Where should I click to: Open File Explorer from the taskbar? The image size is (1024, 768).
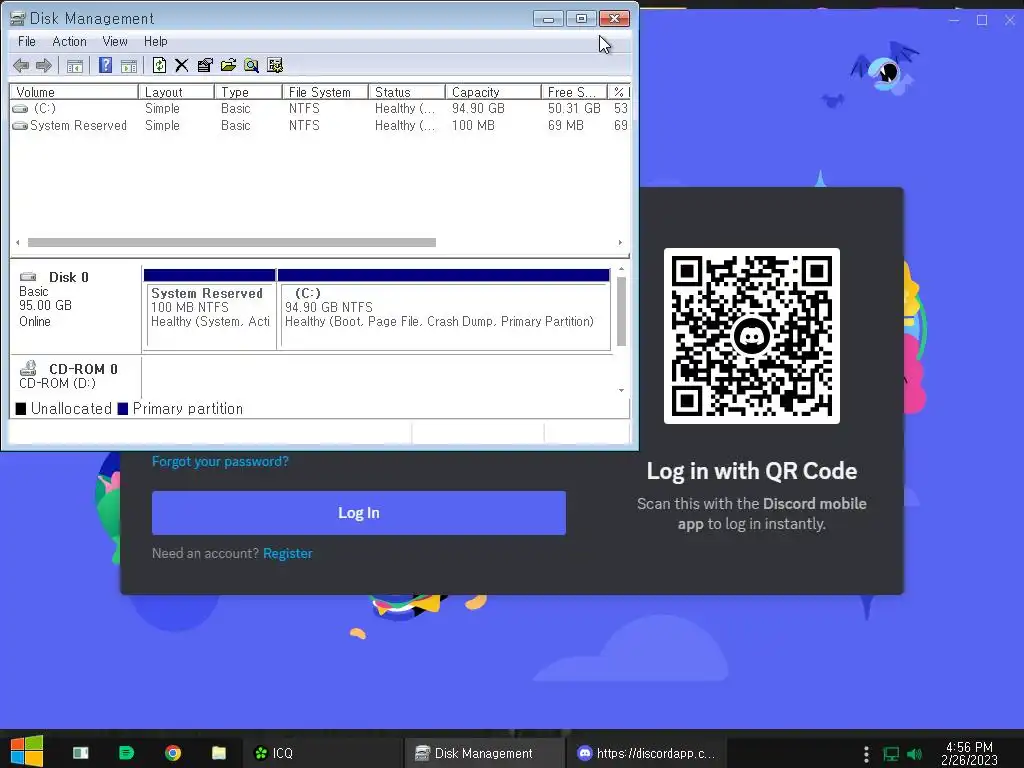(219, 753)
